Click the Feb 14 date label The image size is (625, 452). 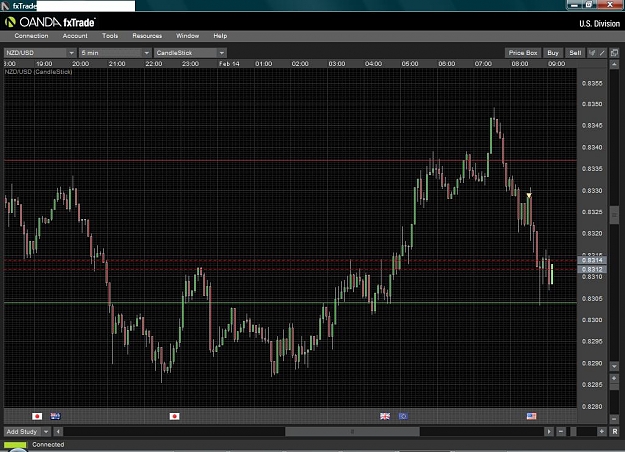tap(229, 64)
